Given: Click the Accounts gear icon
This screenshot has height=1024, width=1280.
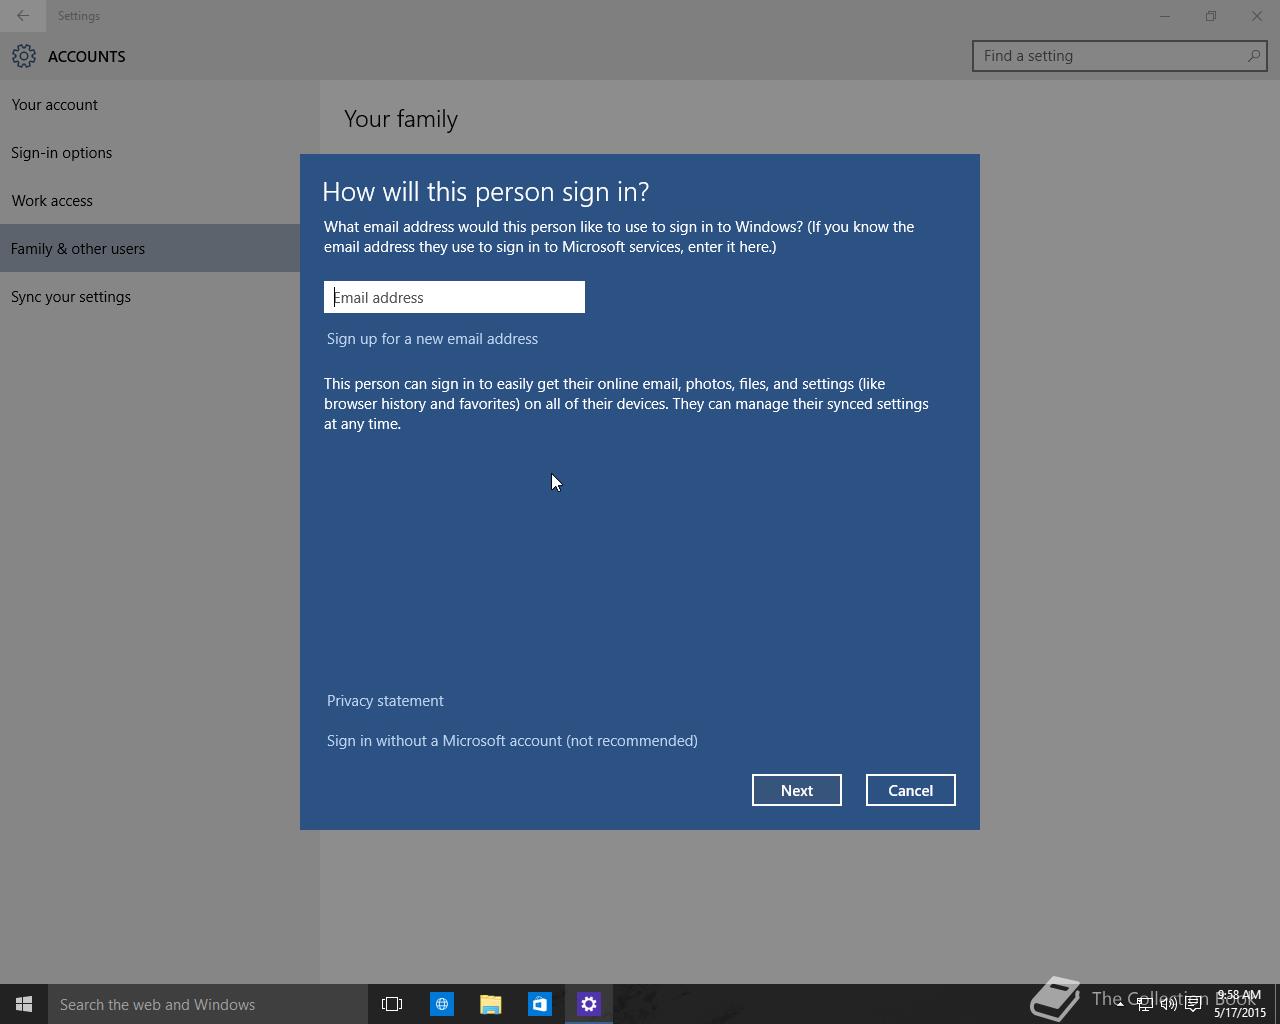Looking at the screenshot, I should pyautogui.click(x=24, y=56).
